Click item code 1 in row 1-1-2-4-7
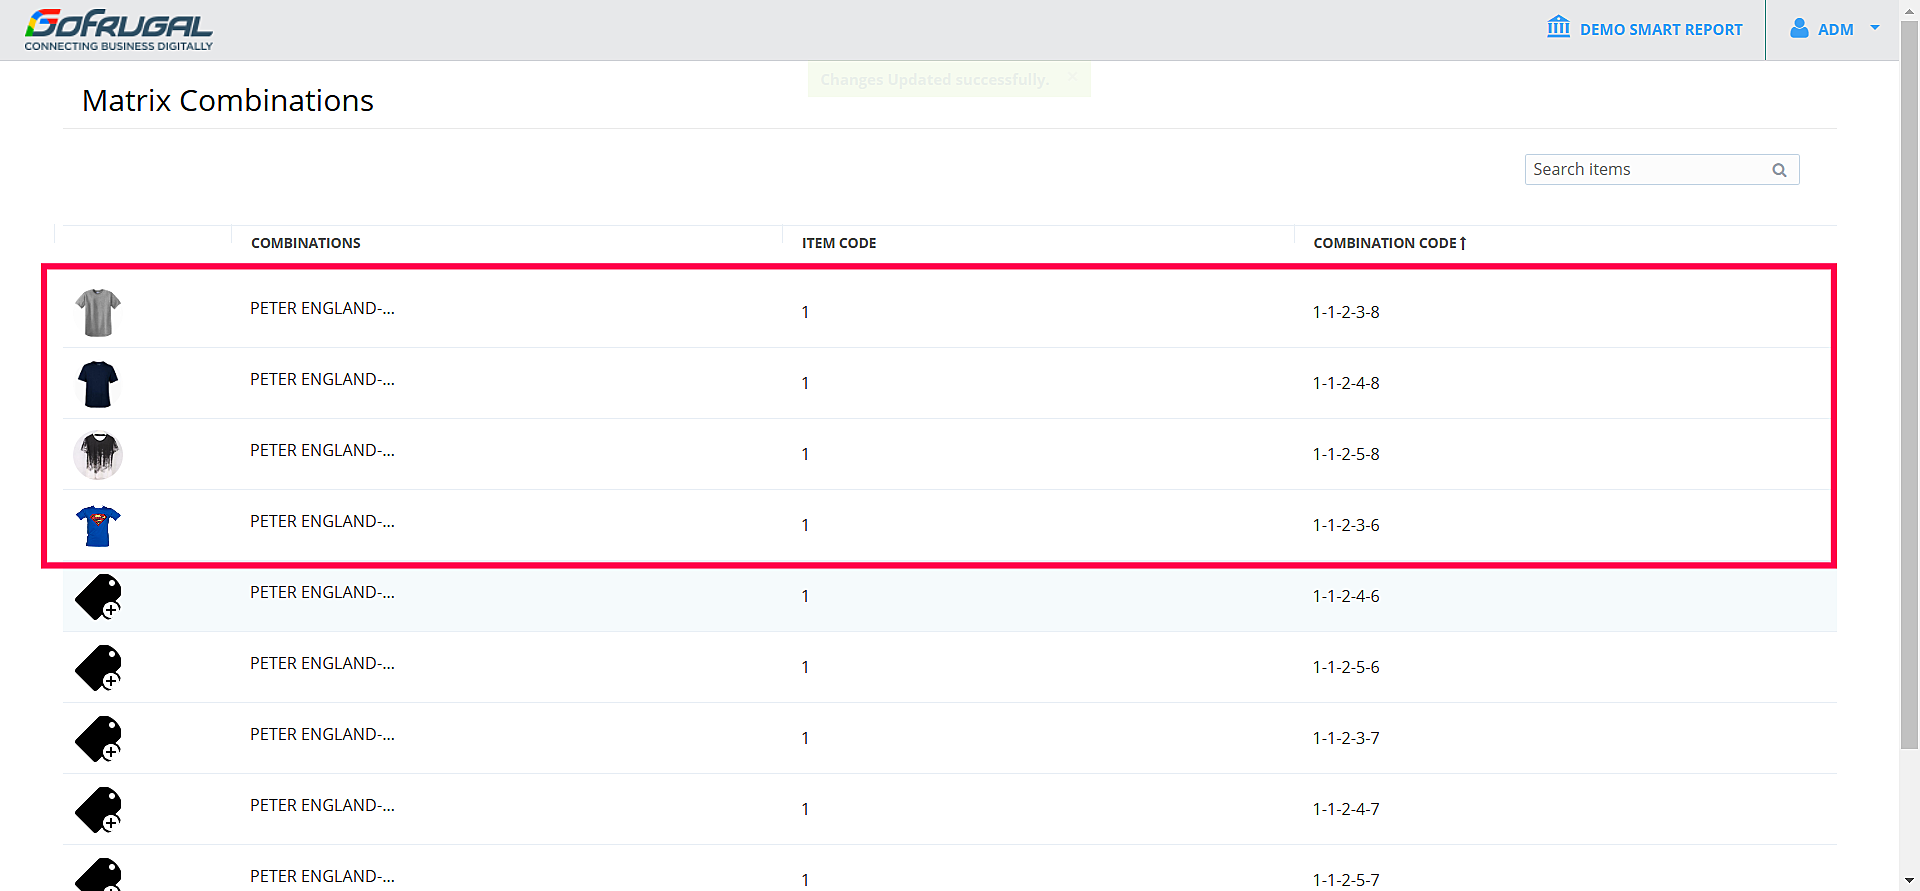 pyautogui.click(x=805, y=809)
